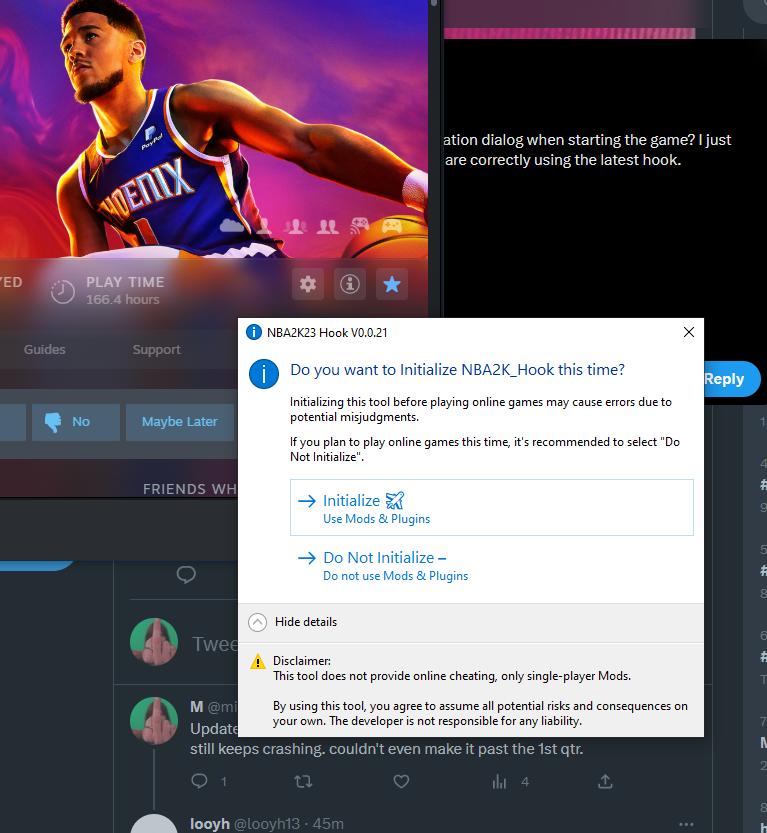Click tweet text 'still keeps crashing'

(x=257, y=749)
